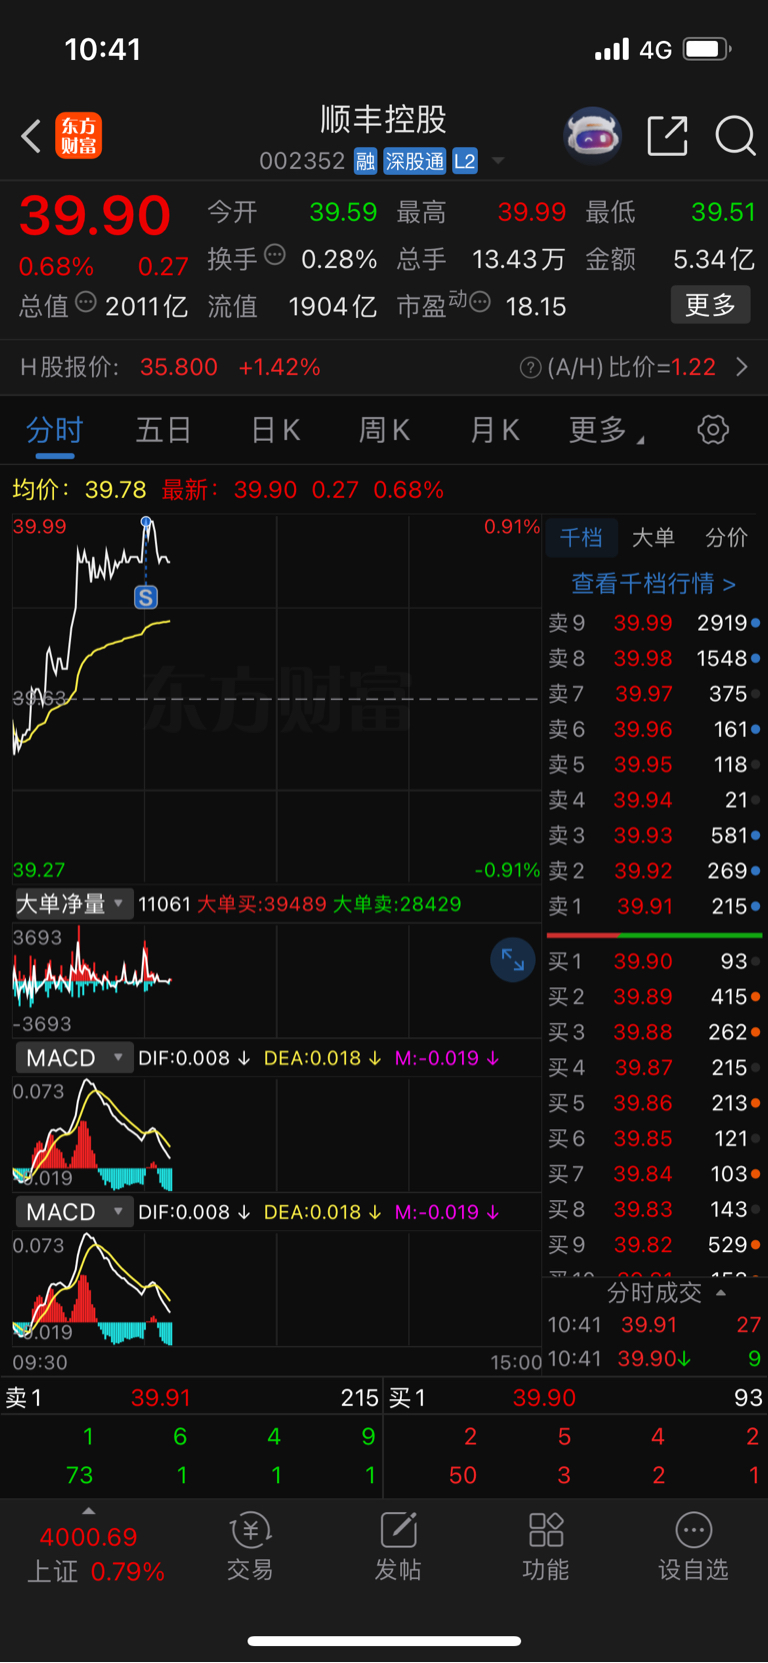768x1663 pixels.
Task: Tap the 大单净量 volume chart
Action: coord(276,980)
